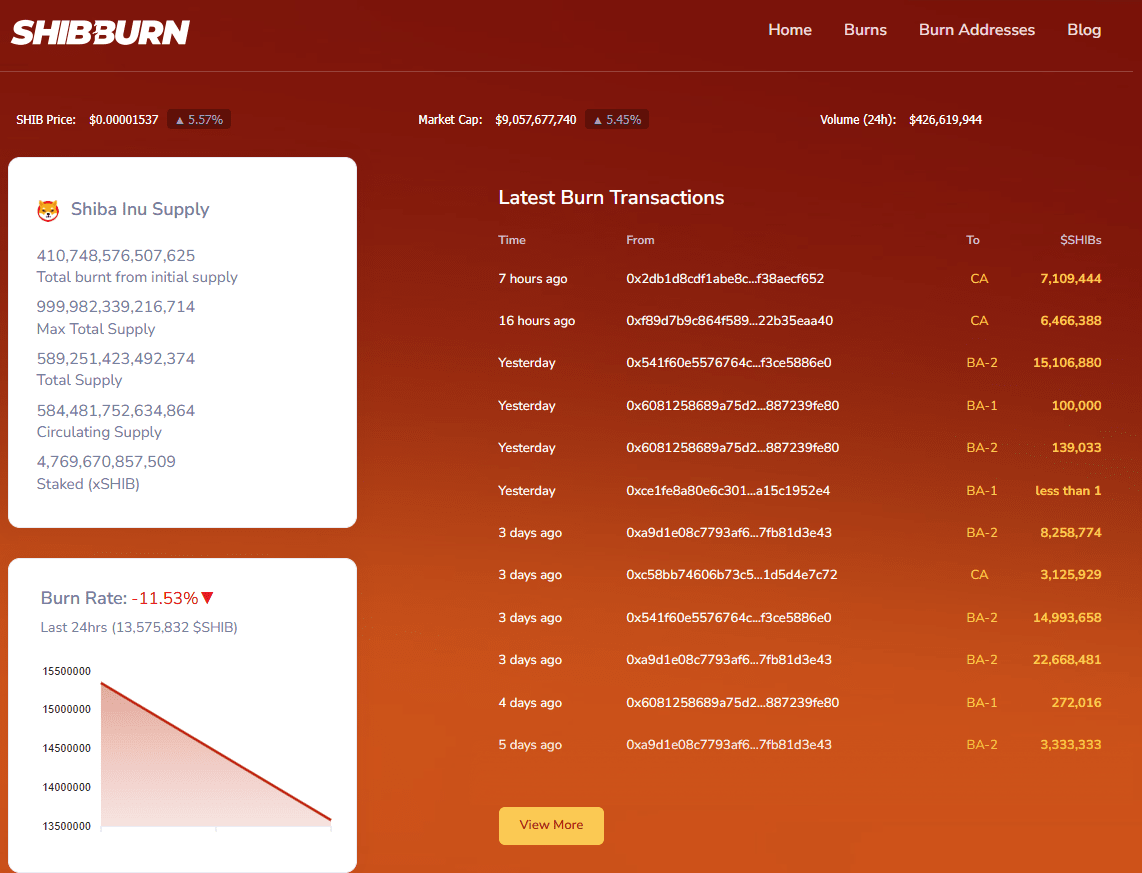Open sender 0xa9d1e08c7793af6 in 8,258,774 row
Viewport: 1142px width, 873px height.
tap(729, 532)
